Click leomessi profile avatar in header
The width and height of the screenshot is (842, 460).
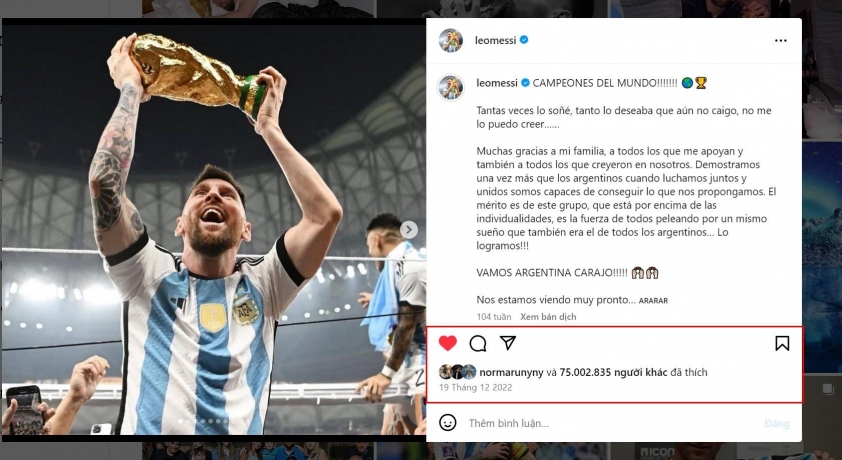point(451,40)
